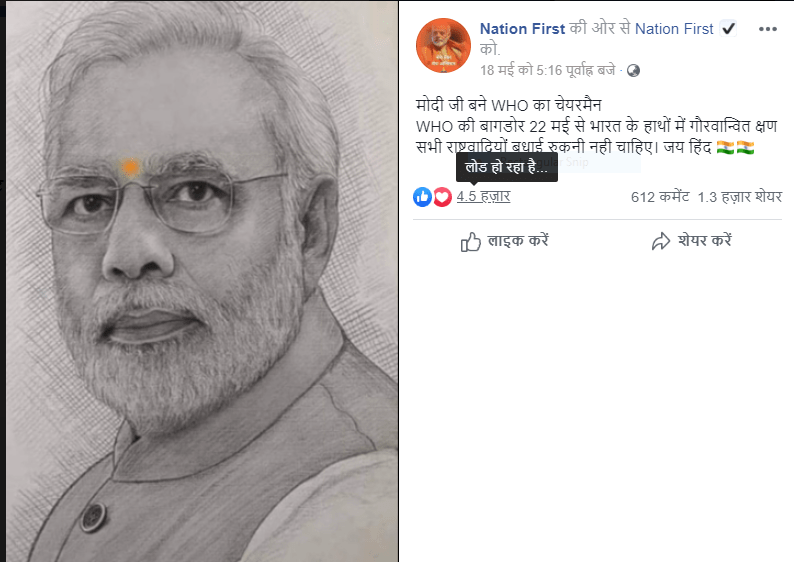
Task: Open the second Nation First link
Action: tap(674, 29)
